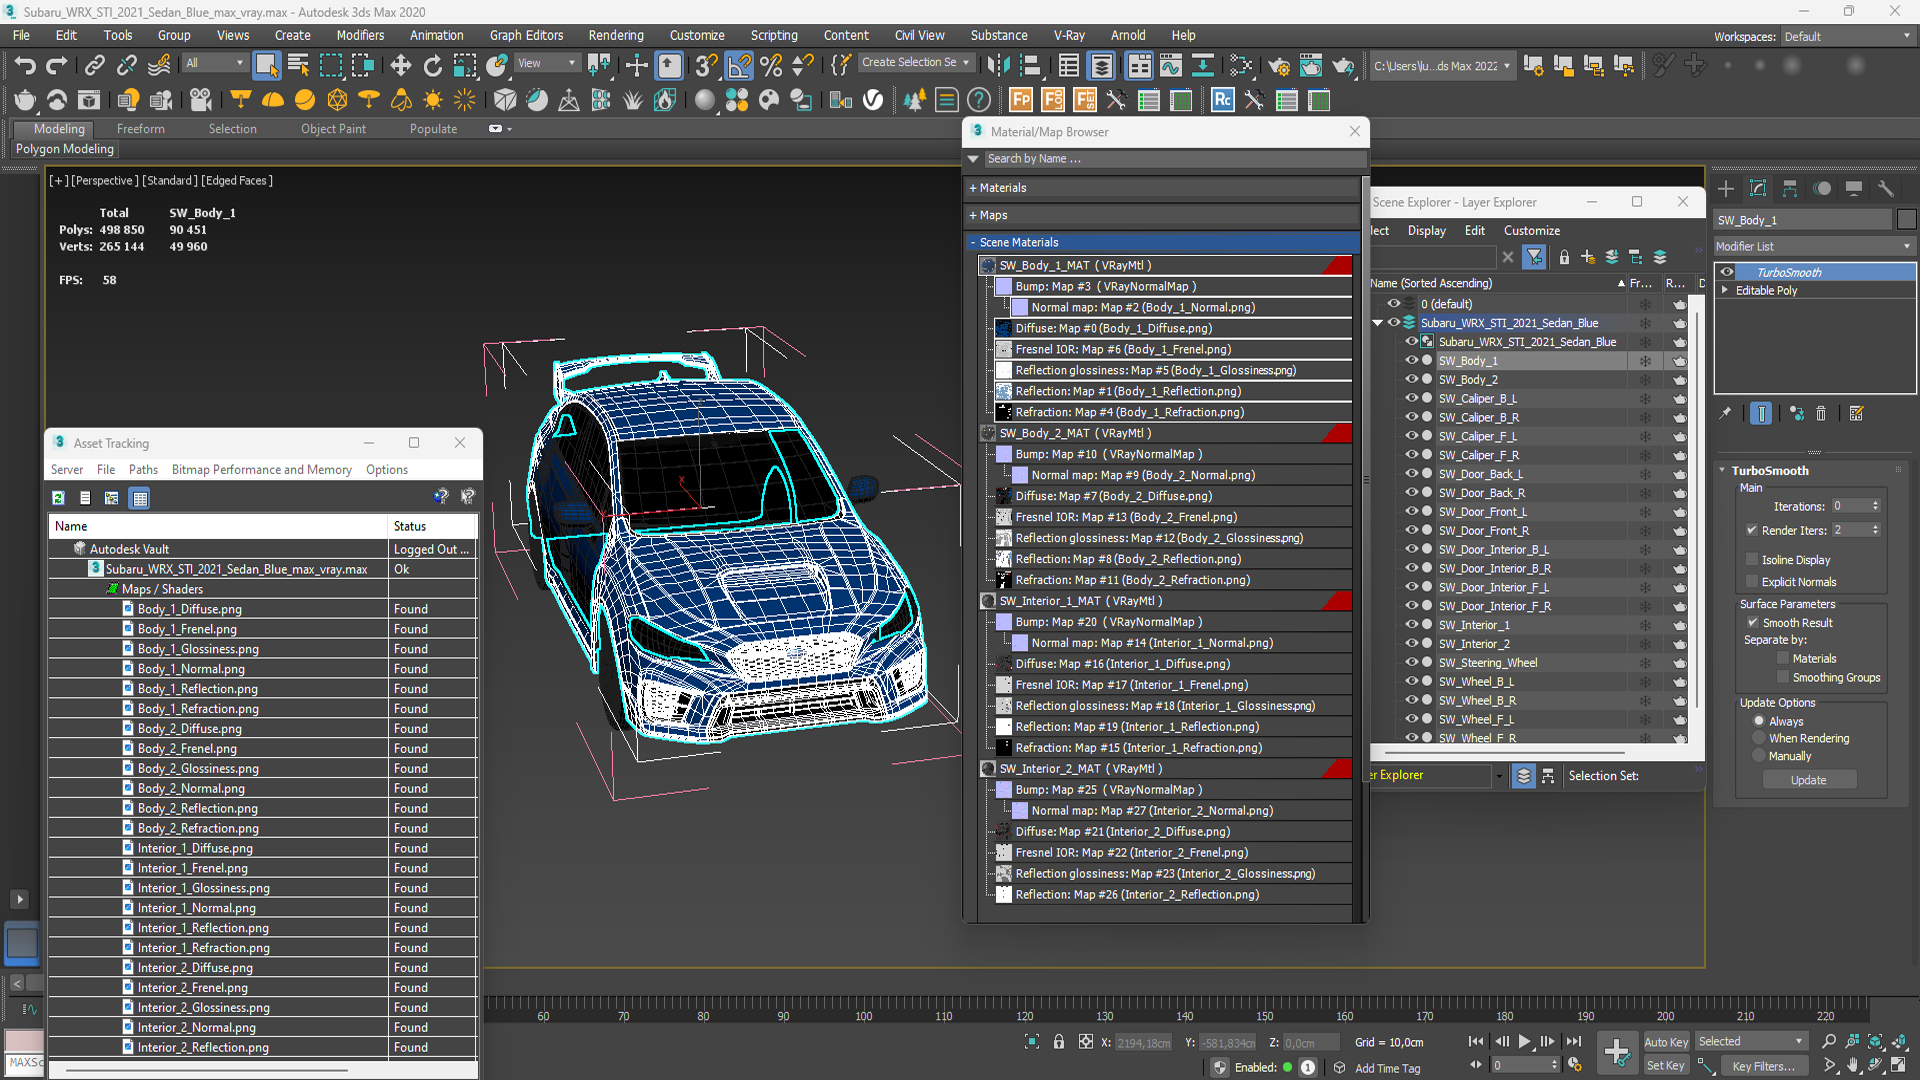Viewport: 1920px width, 1080px height.
Task: Activate the Select Object tool
Action: click(266, 66)
